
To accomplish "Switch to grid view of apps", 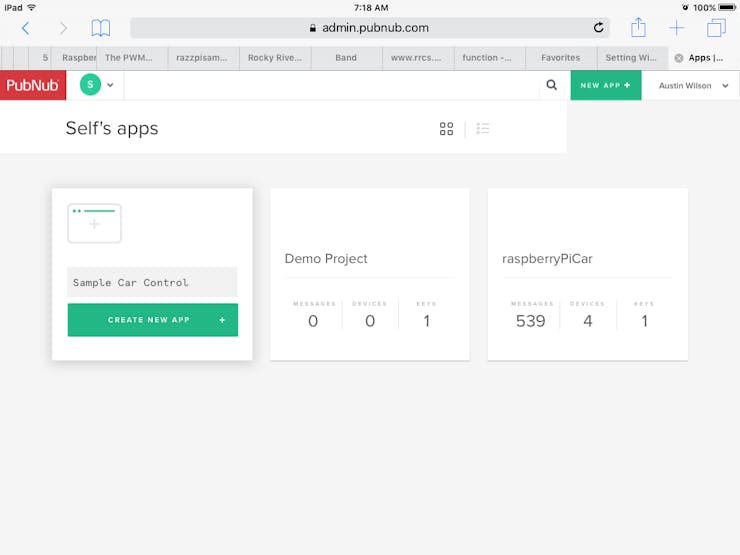I will [x=446, y=129].
